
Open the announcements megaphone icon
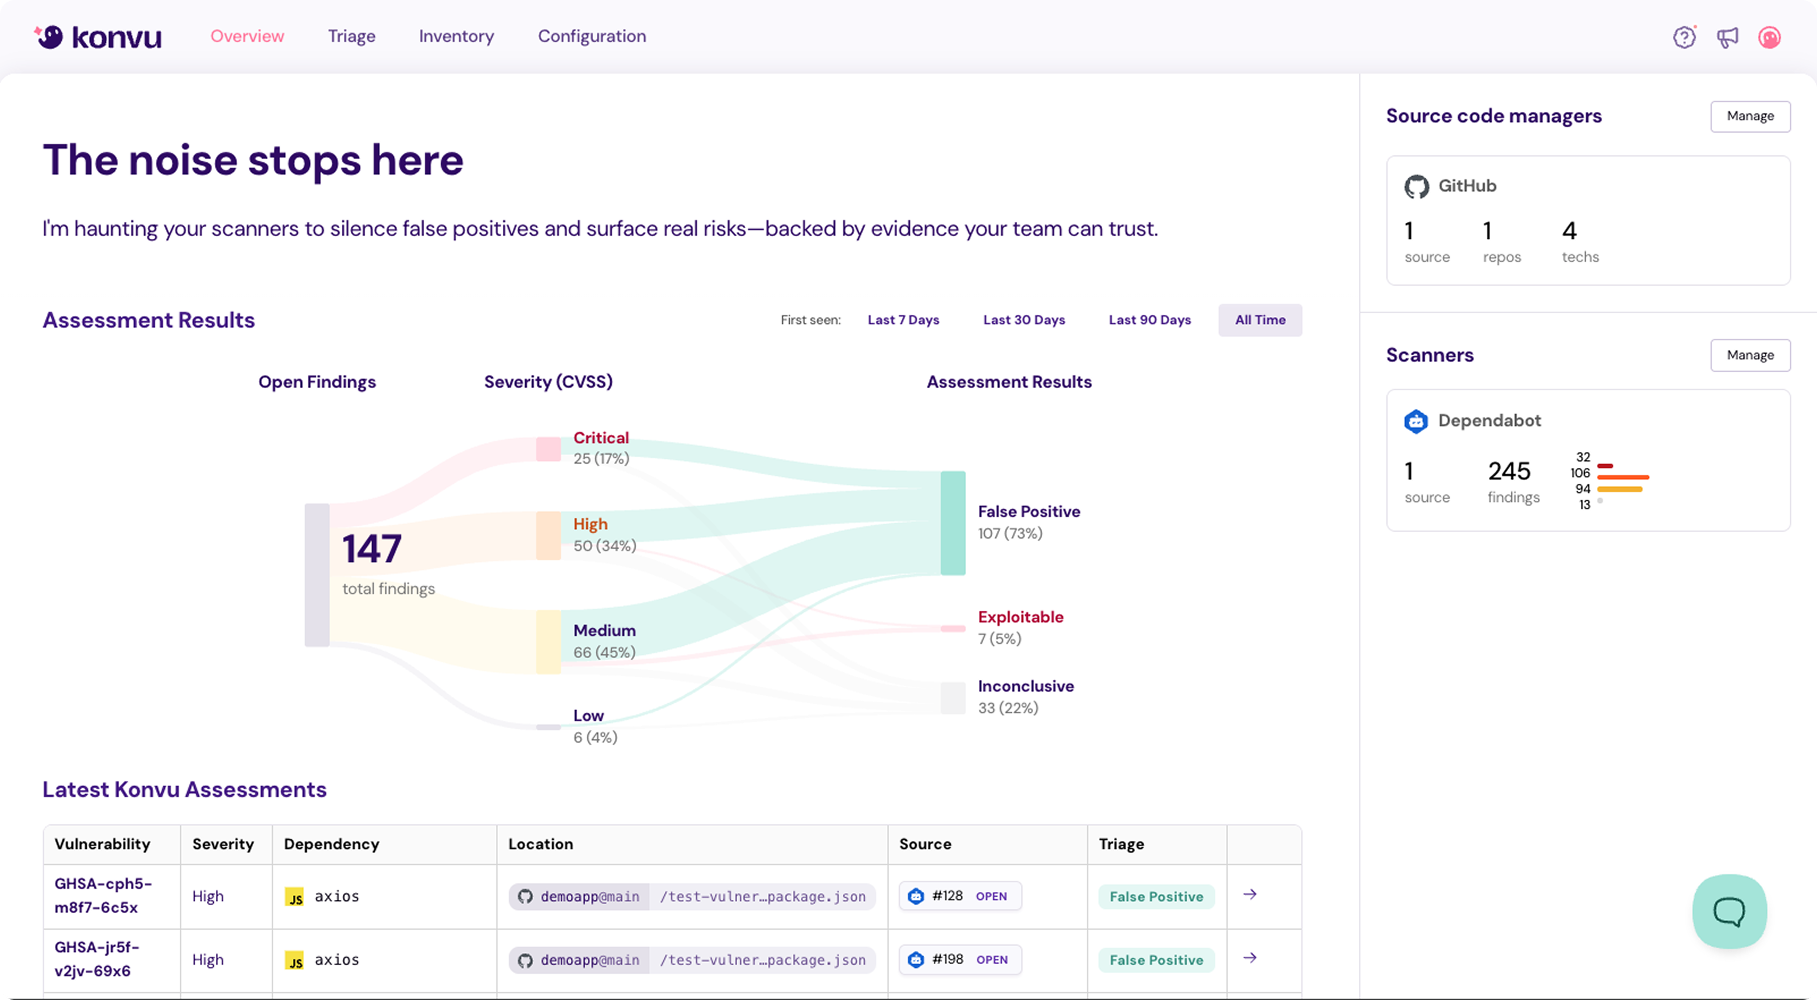tap(1727, 37)
